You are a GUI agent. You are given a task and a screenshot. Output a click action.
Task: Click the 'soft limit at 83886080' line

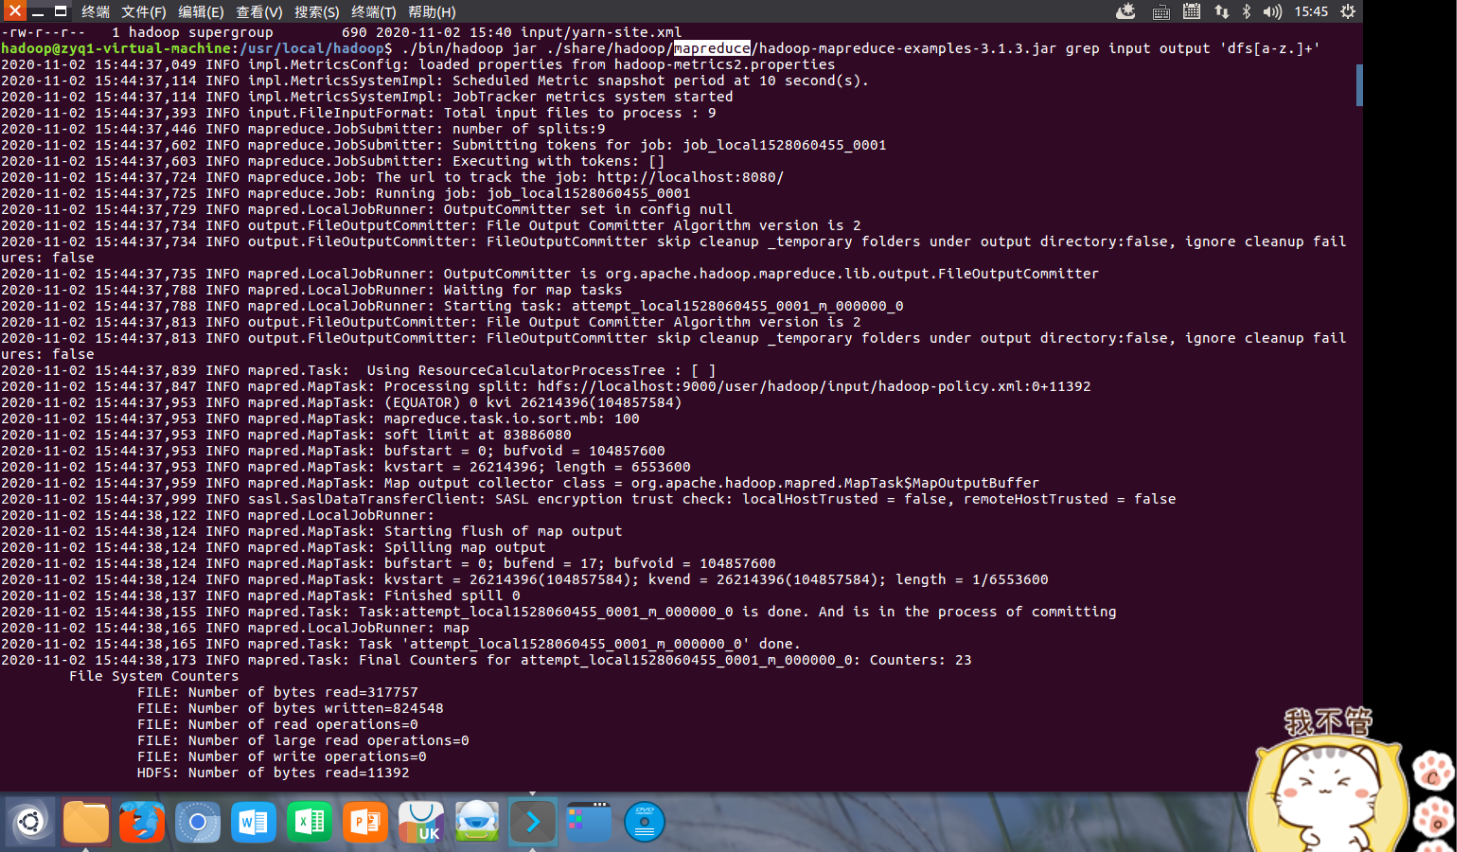286,434
